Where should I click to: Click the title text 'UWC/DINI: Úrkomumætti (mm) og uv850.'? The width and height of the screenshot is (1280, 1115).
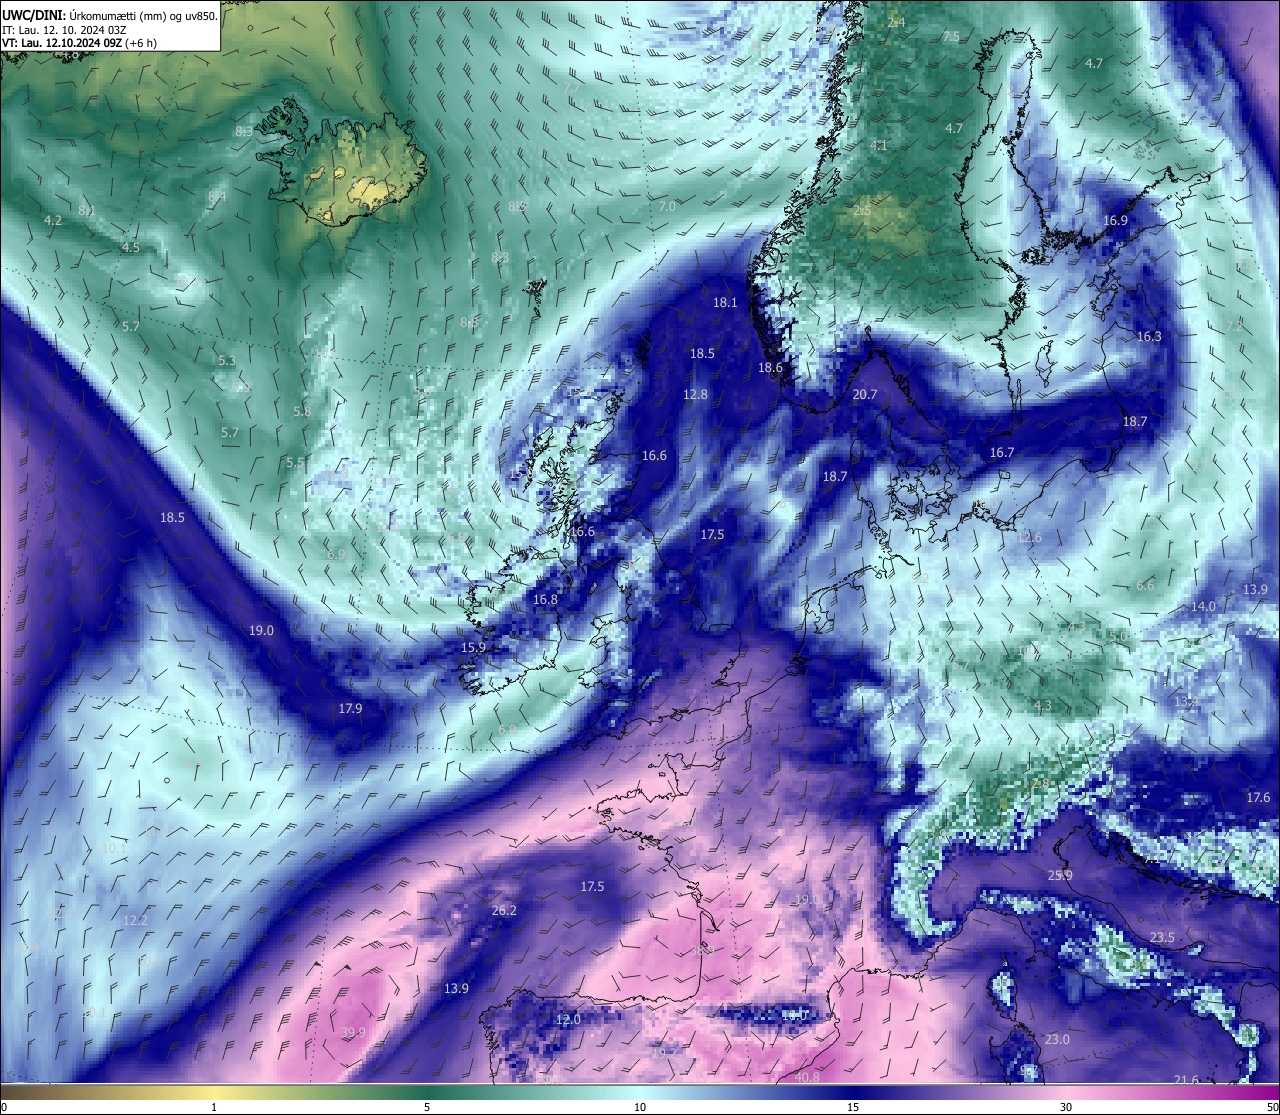[109, 15]
